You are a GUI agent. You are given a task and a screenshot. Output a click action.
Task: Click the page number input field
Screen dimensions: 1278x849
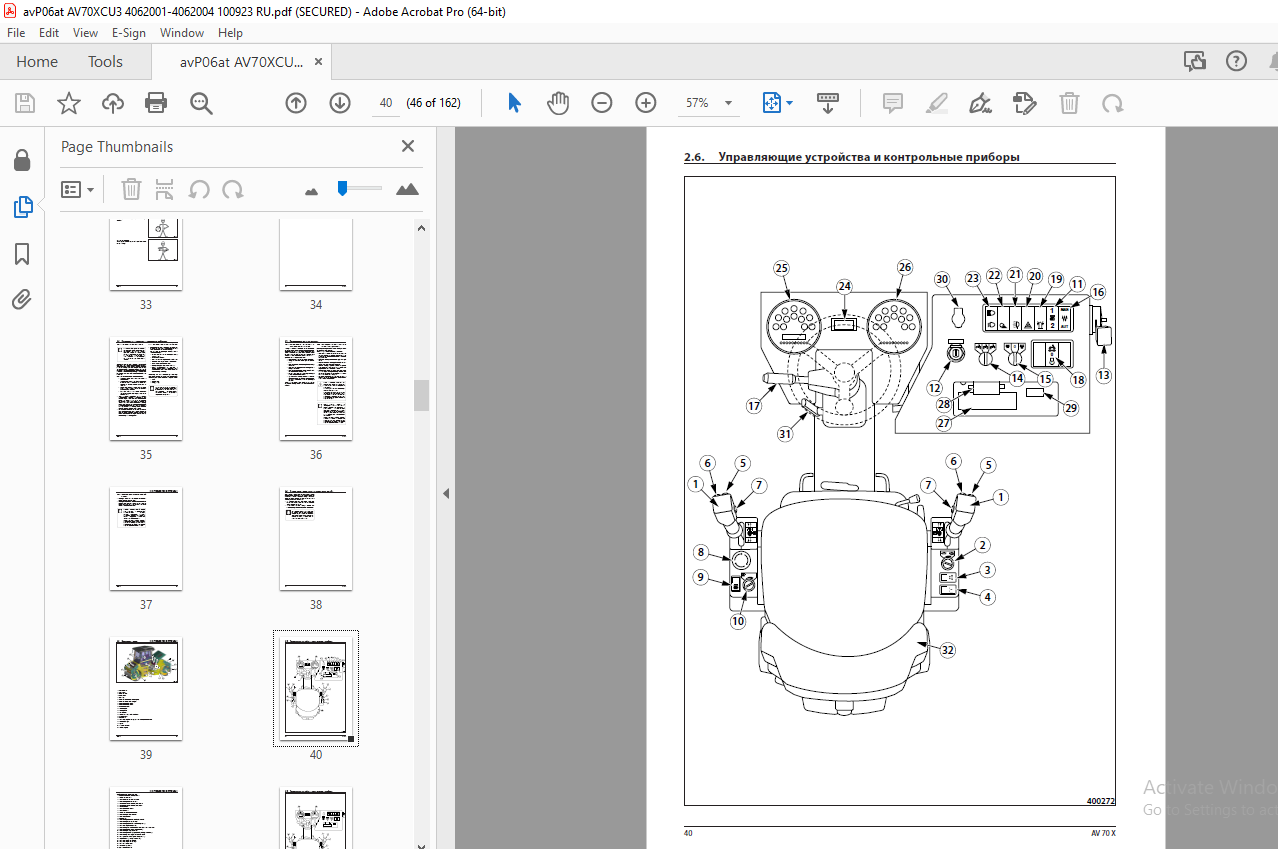[386, 103]
